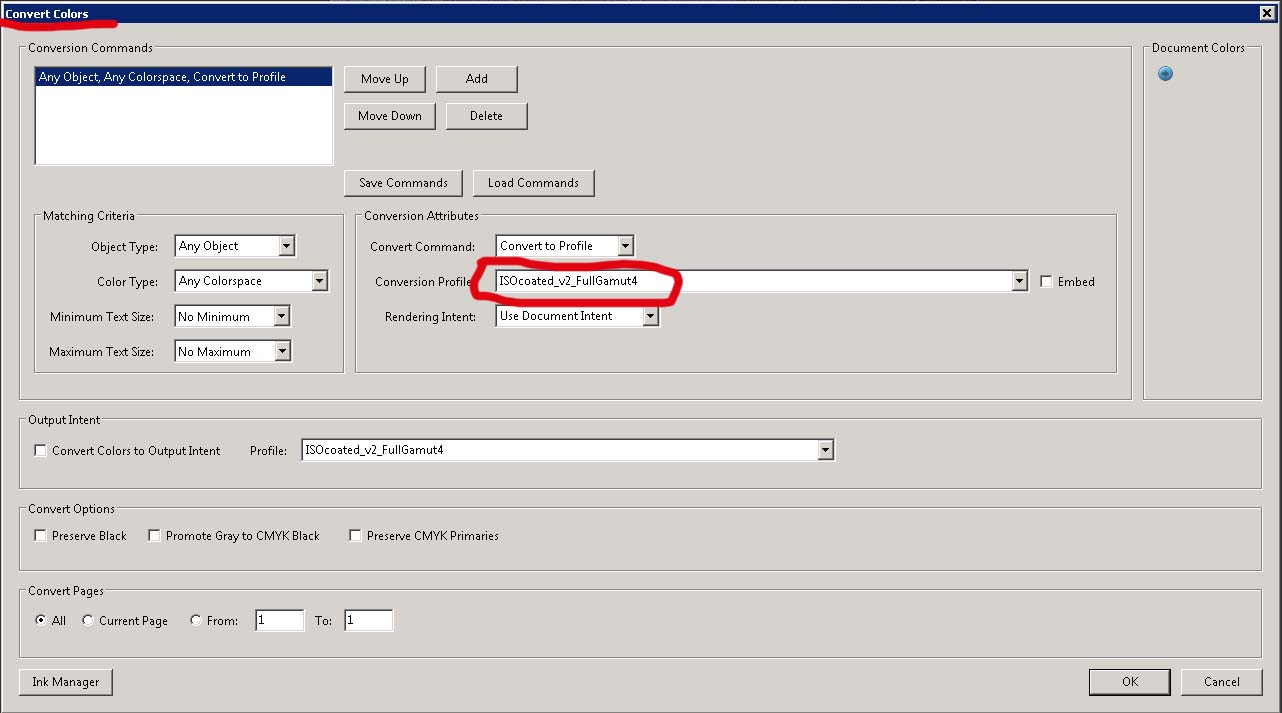Click the Move Up button
1282x713 pixels.
tap(385, 79)
